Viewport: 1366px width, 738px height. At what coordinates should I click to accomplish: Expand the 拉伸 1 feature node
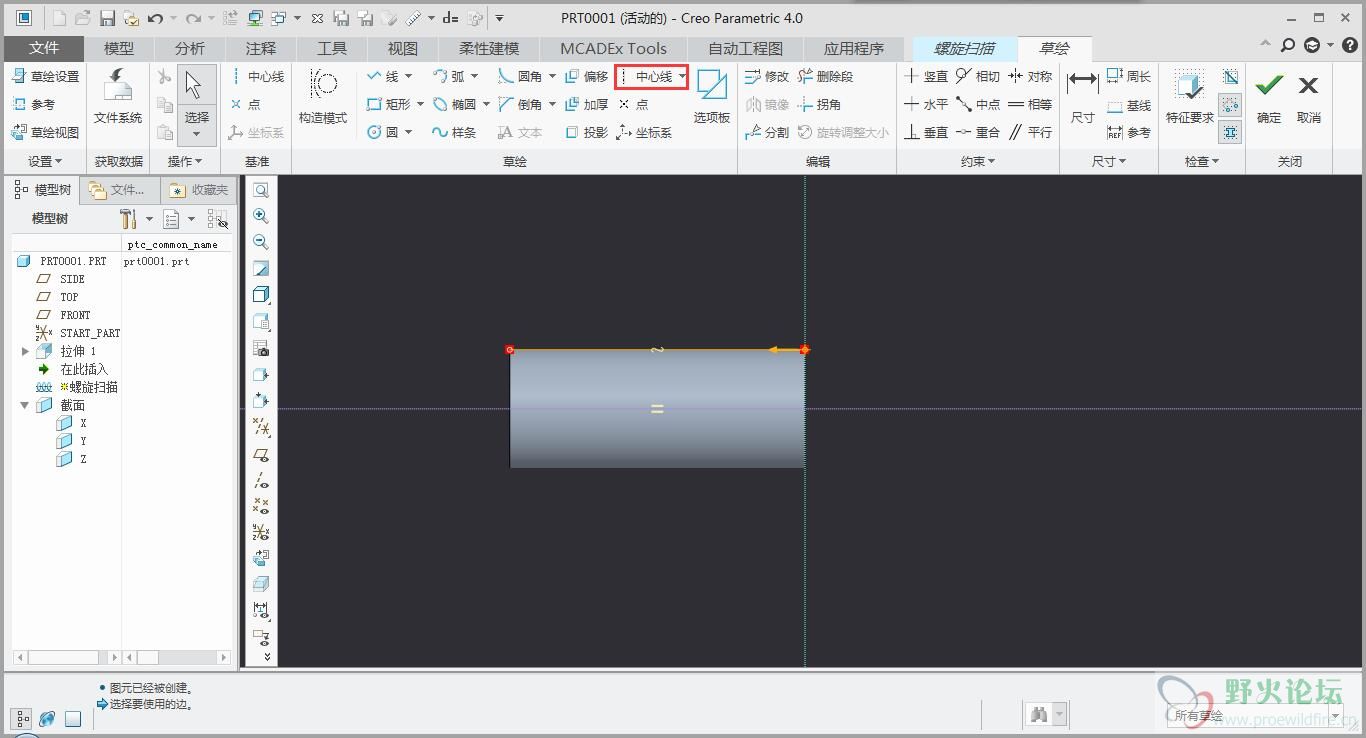(25, 351)
